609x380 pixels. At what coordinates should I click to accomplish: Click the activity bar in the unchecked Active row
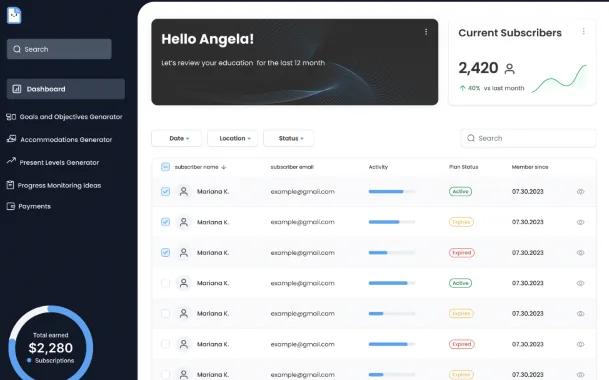(x=392, y=283)
